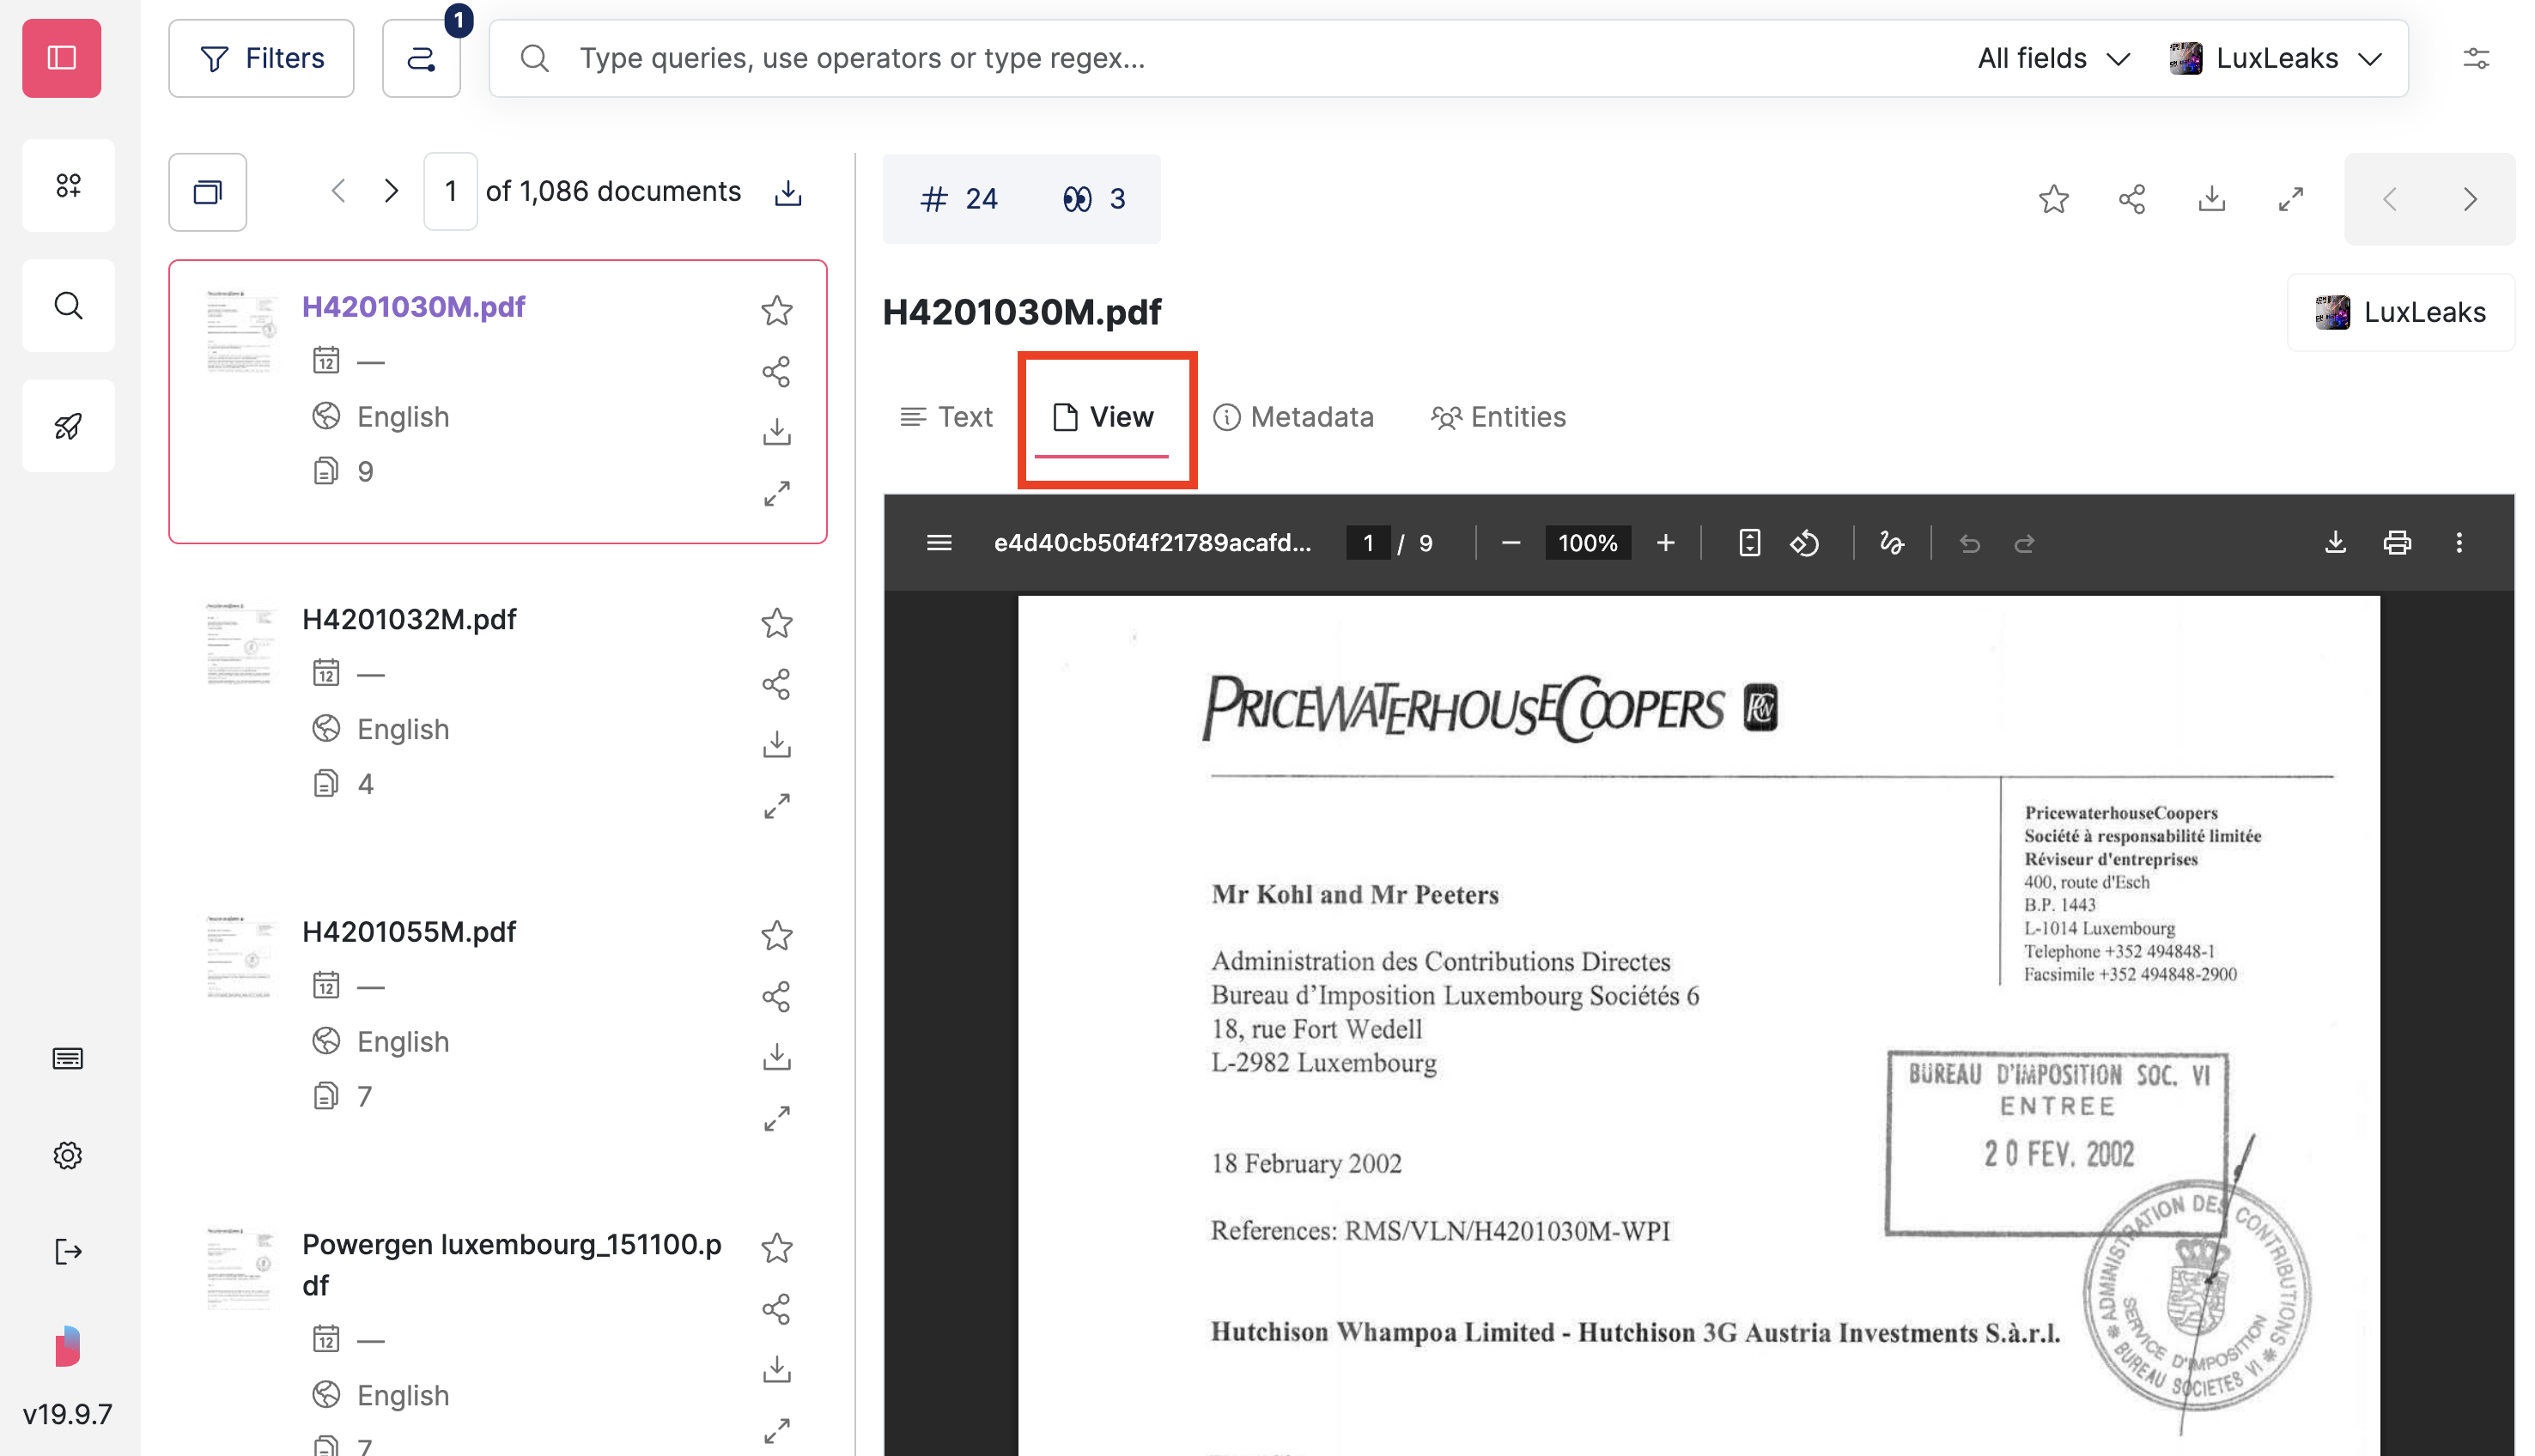Star Powergen luxembourg_151100.pdf
Image resolution: width=2535 pixels, height=1456 pixels.
click(777, 1248)
